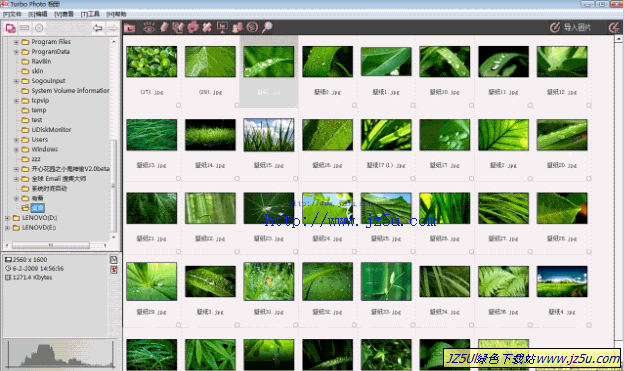Expand the 全球 Email folder node
This screenshot has height=371, width=624.
click(16, 179)
